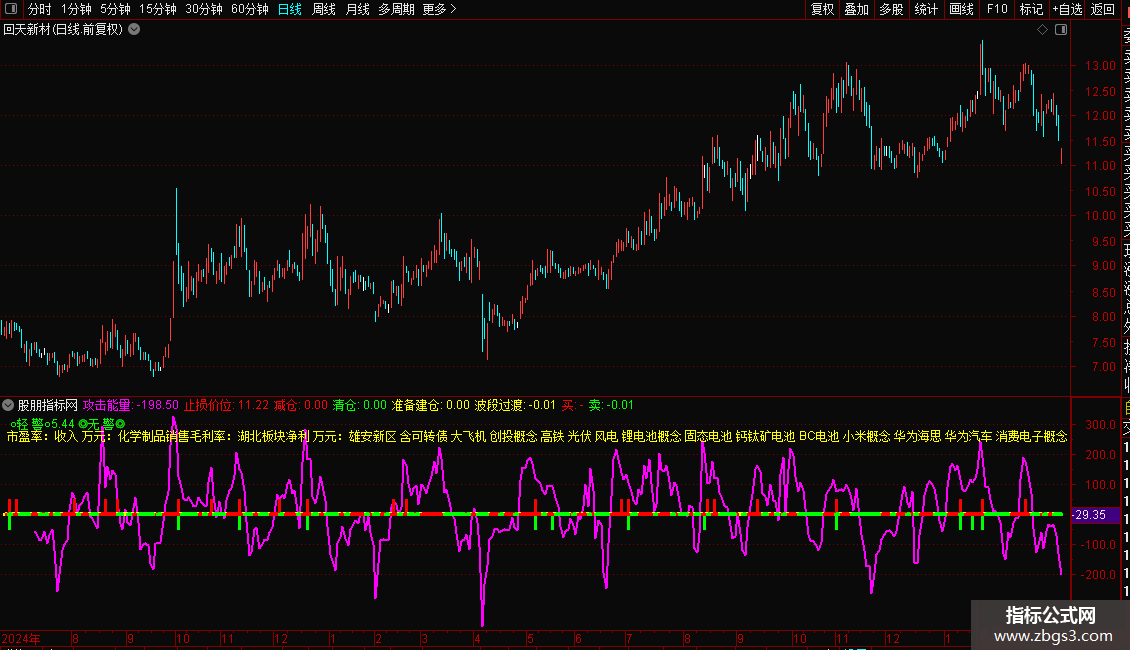Screen dimensions: 1130x650
Task: Open the 统计 statistics tool
Action: click(x=926, y=9)
